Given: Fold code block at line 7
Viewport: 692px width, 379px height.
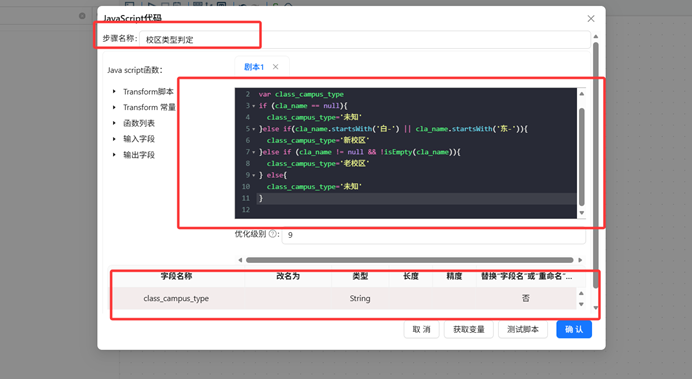Looking at the screenshot, I should click(x=253, y=152).
